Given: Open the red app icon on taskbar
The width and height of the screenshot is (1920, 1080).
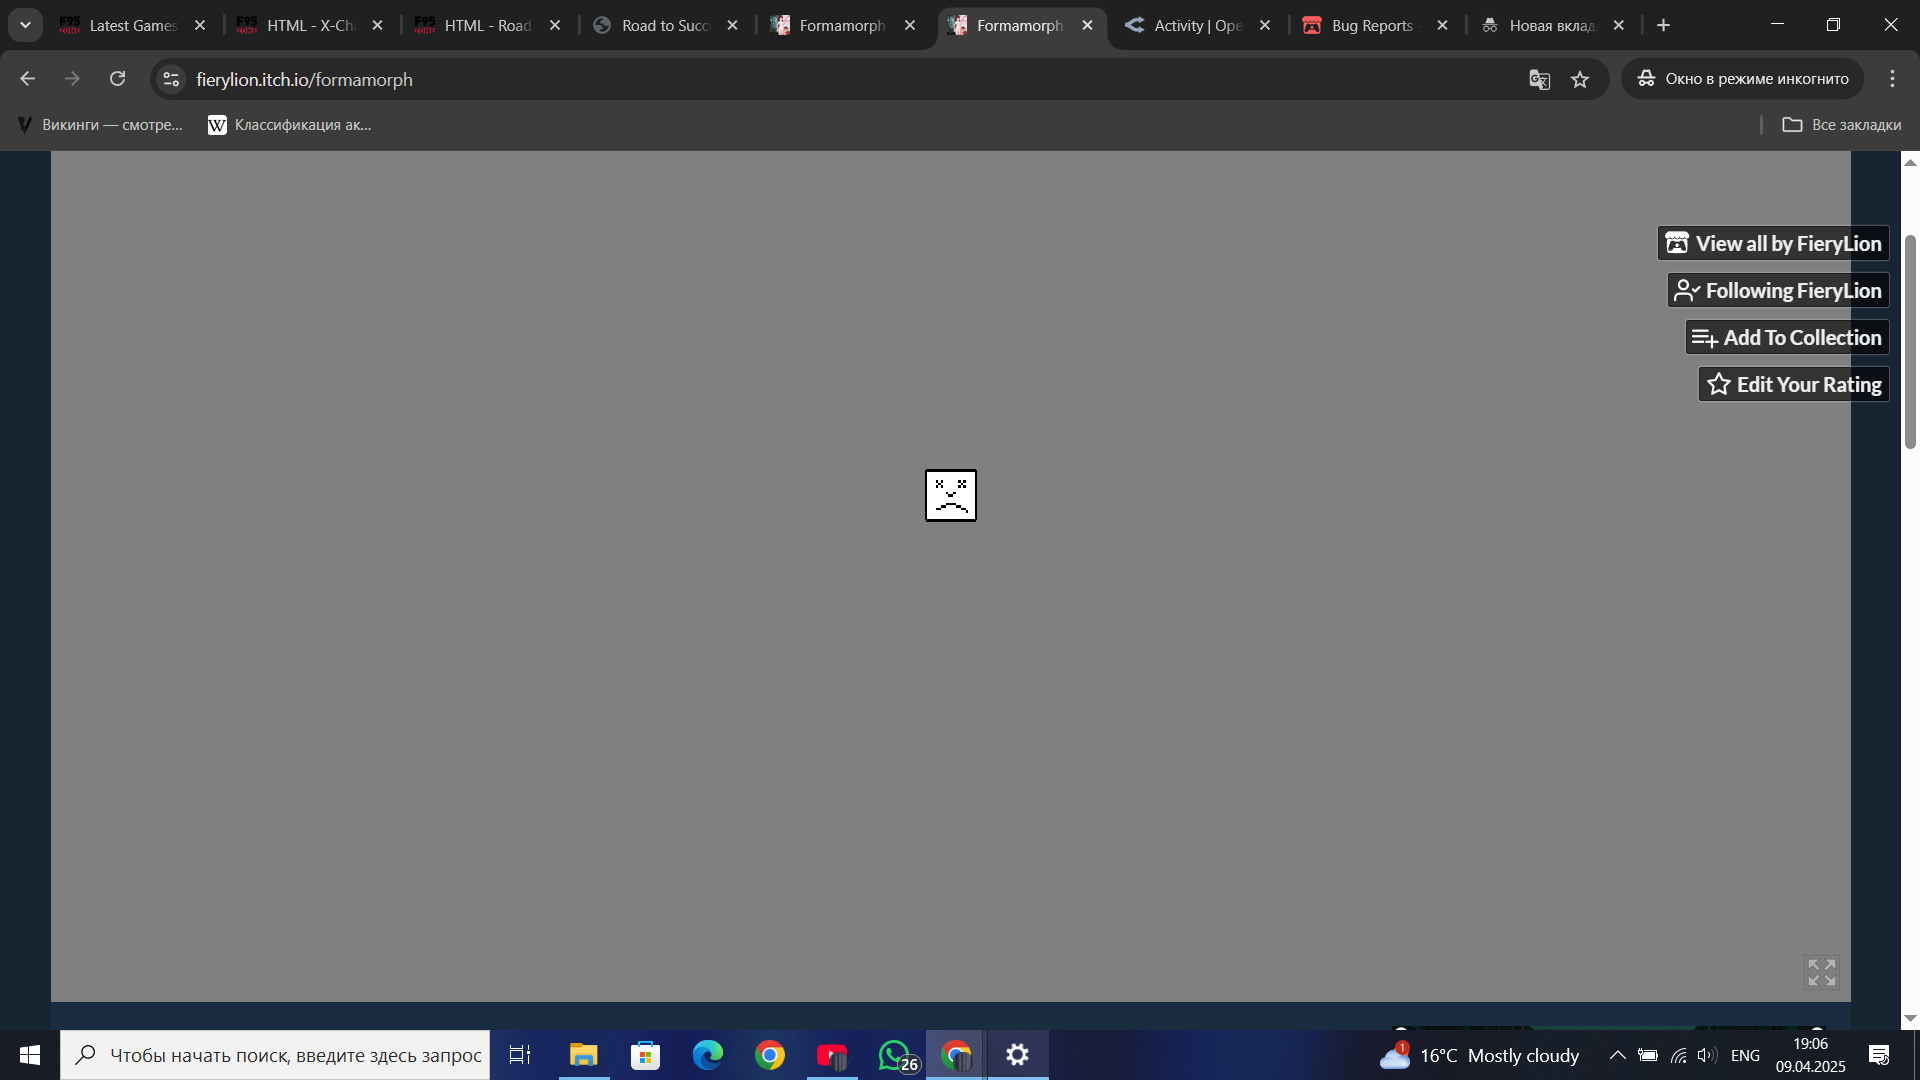Looking at the screenshot, I should pyautogui.click(x=832, y=1055).
